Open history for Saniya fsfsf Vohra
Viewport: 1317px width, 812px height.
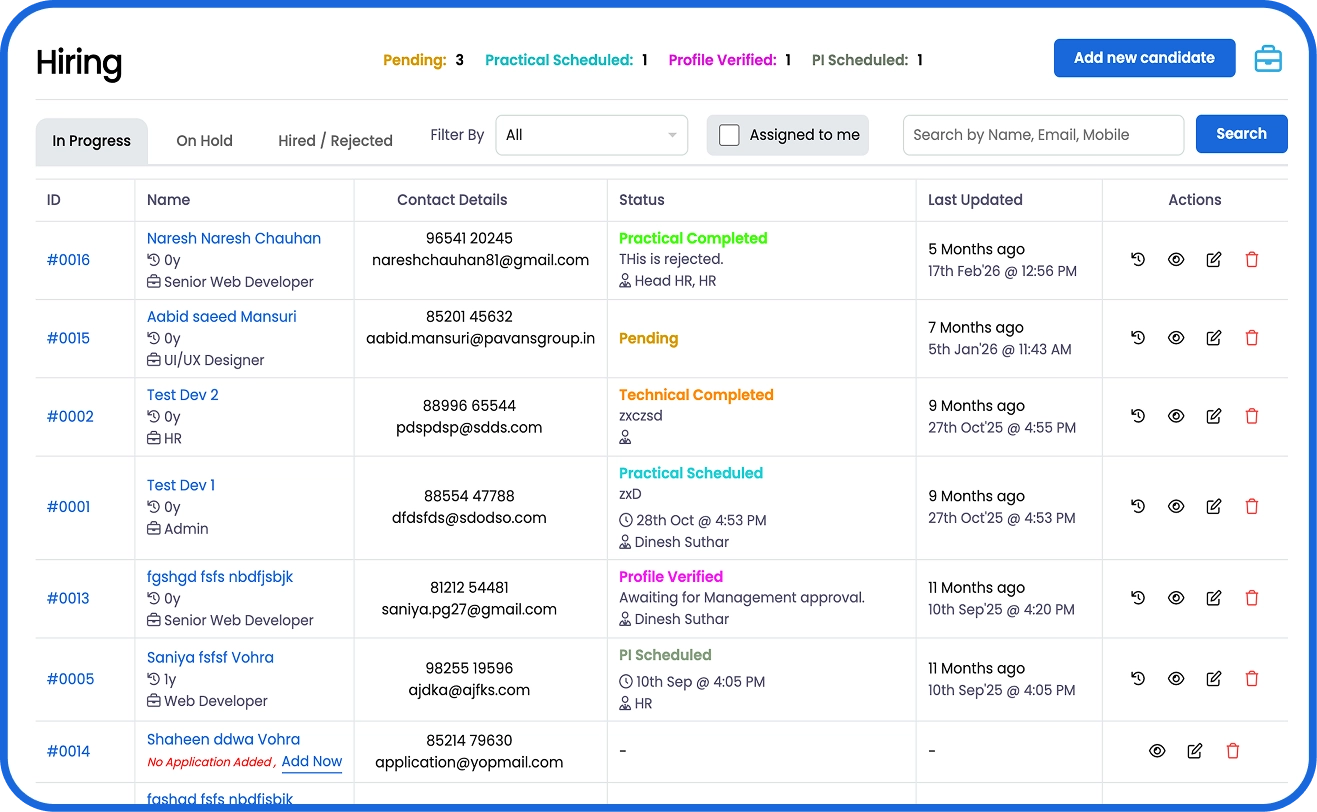pos(1138,679)
